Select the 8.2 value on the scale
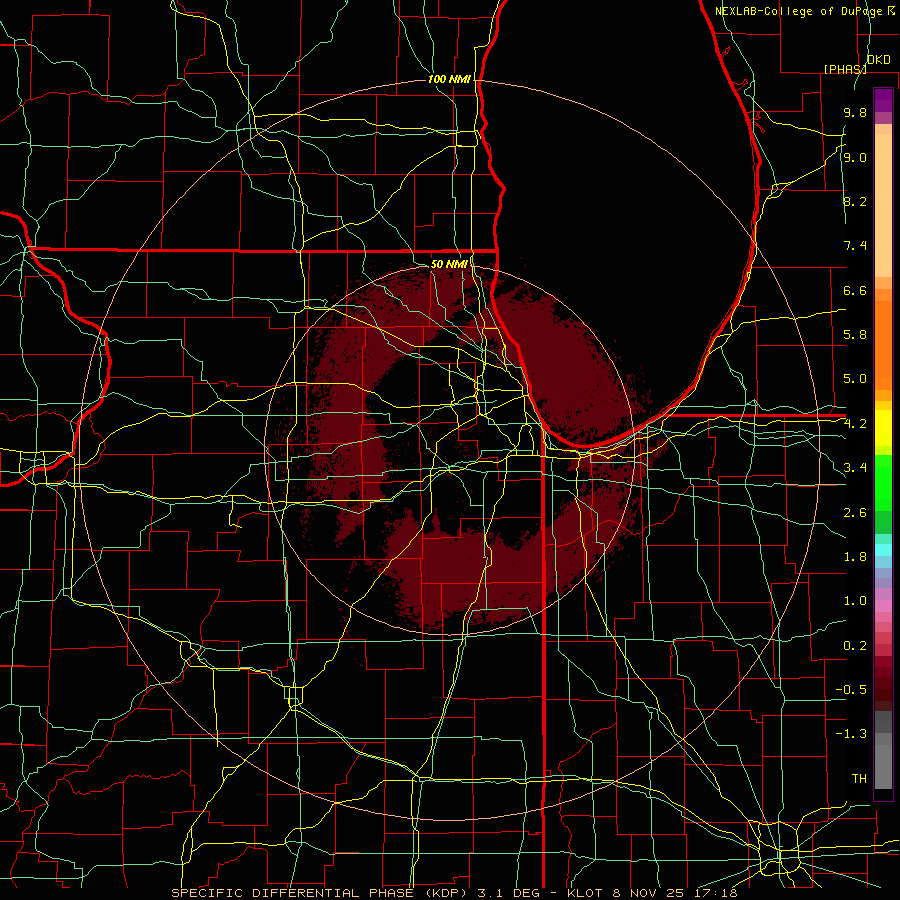 (855, 201)
